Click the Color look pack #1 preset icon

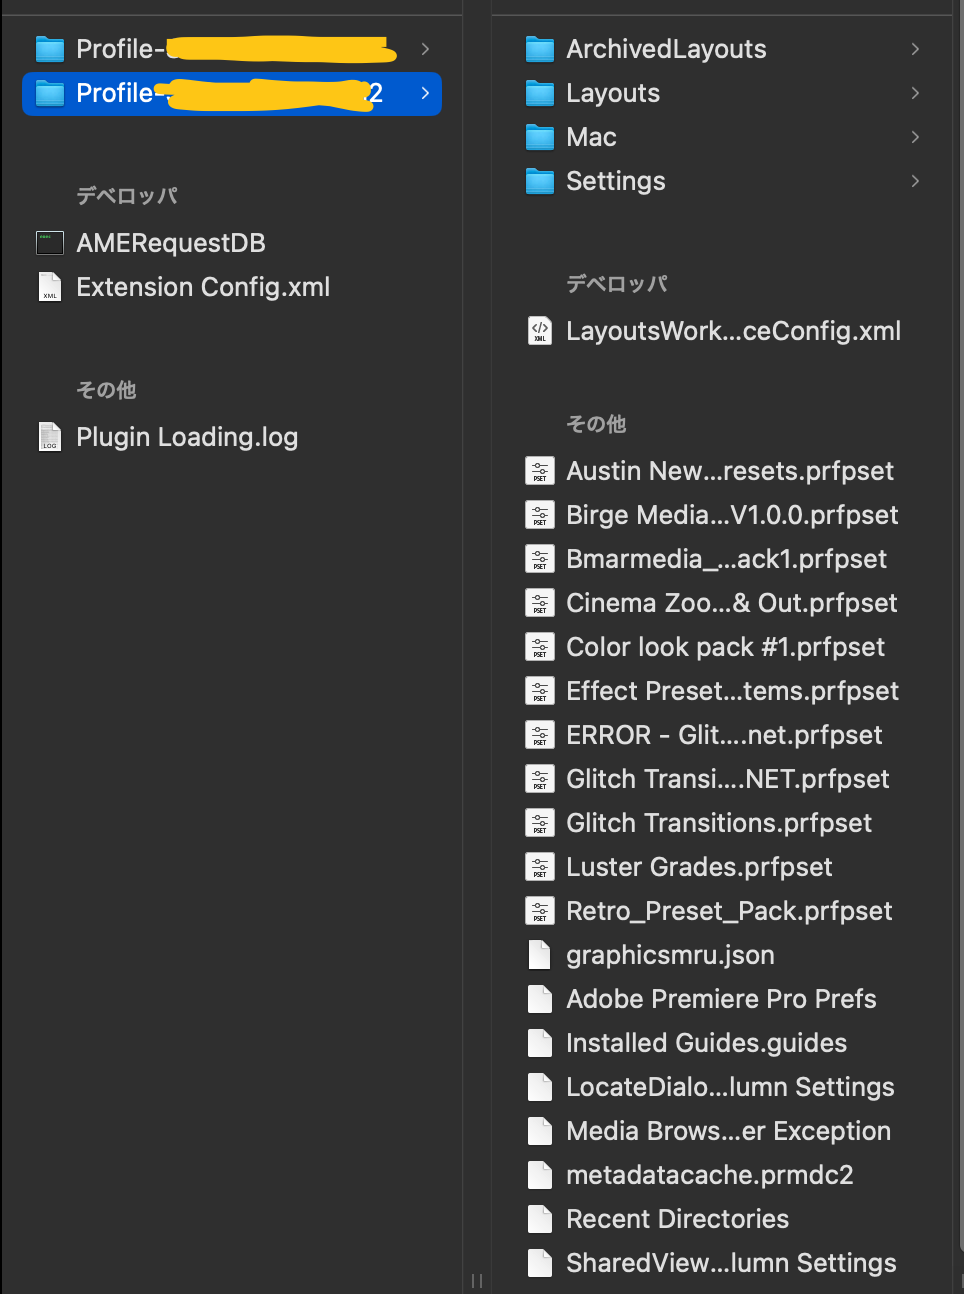540,647
